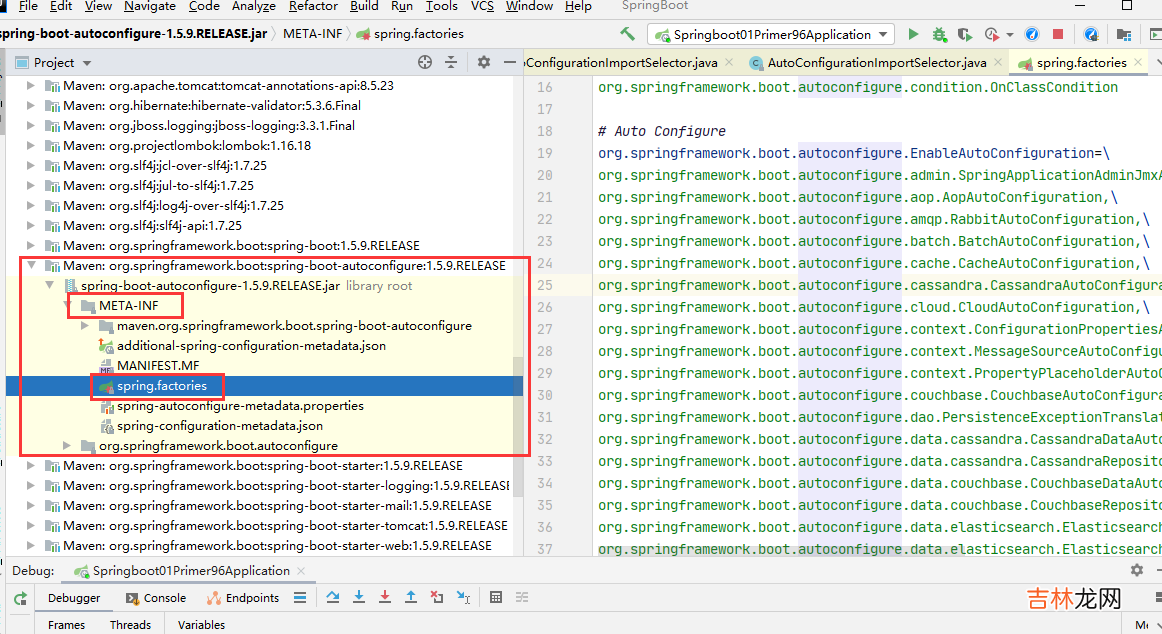Expand org.springframework.boot.autoconfigure package node
The image size is (1162, 634).
click(x=67, y=446)
